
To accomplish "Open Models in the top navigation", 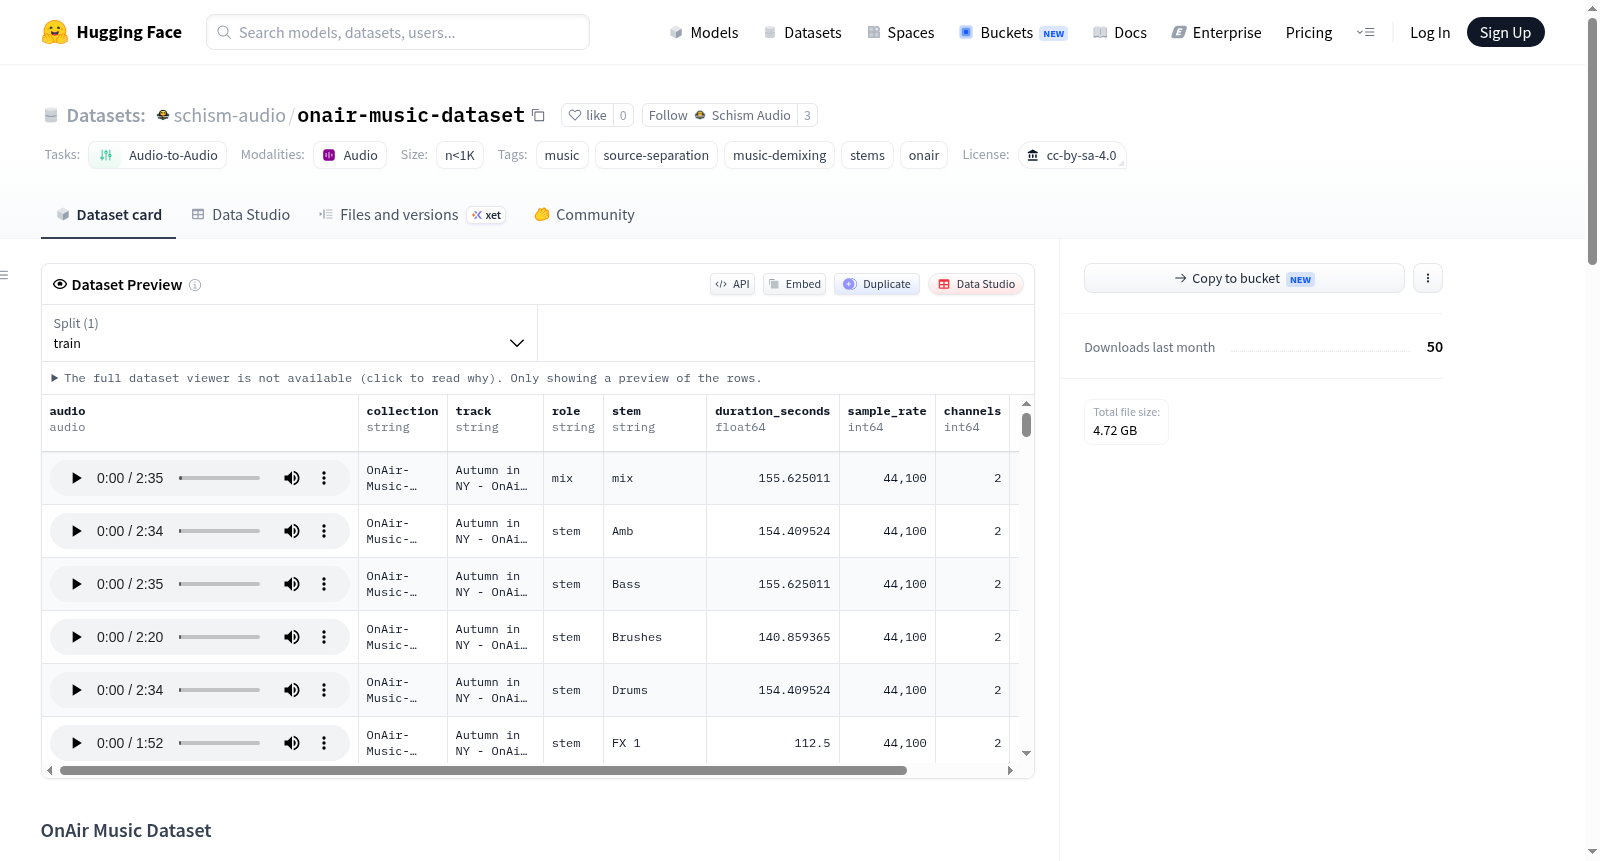I will click(704, 32).
